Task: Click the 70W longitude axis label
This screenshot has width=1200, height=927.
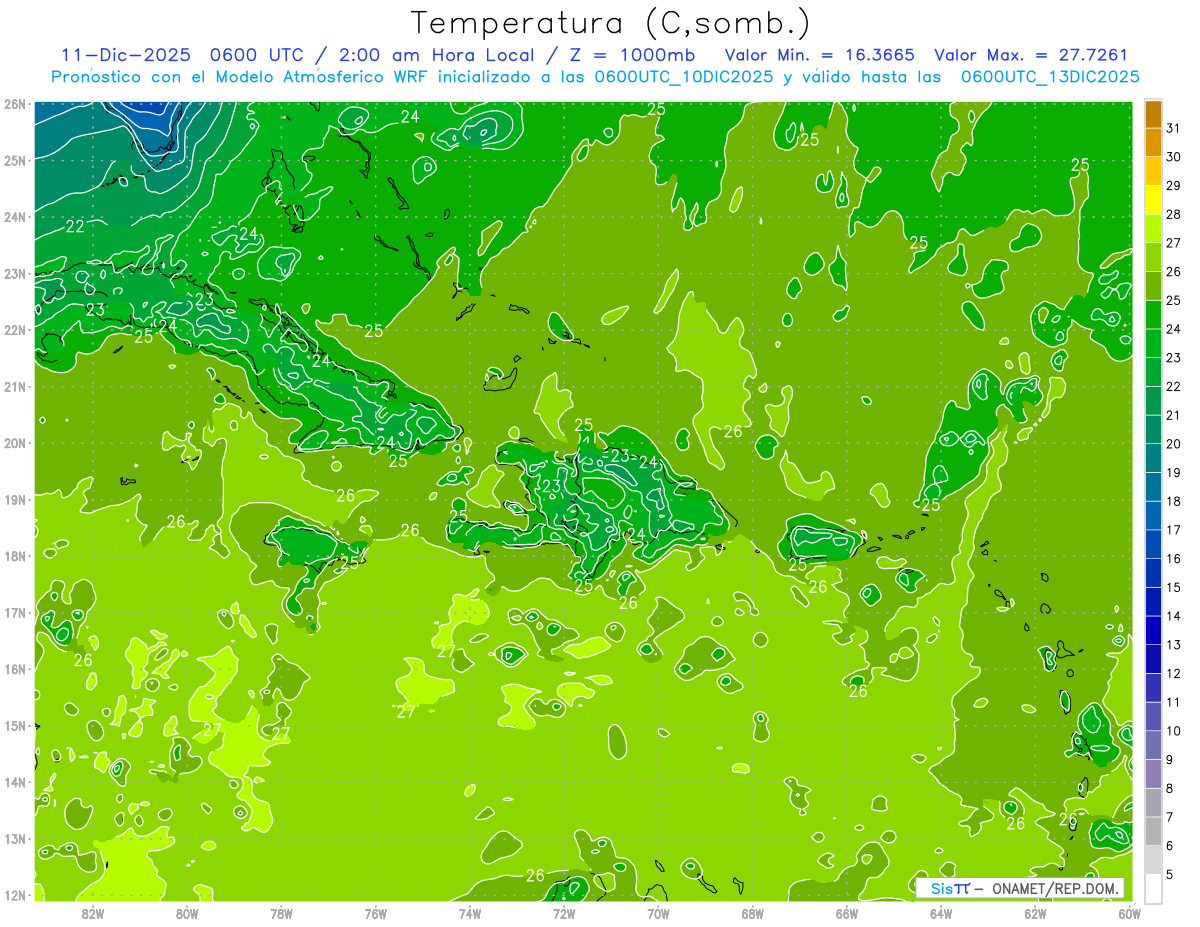Action: tap(658, 912)
